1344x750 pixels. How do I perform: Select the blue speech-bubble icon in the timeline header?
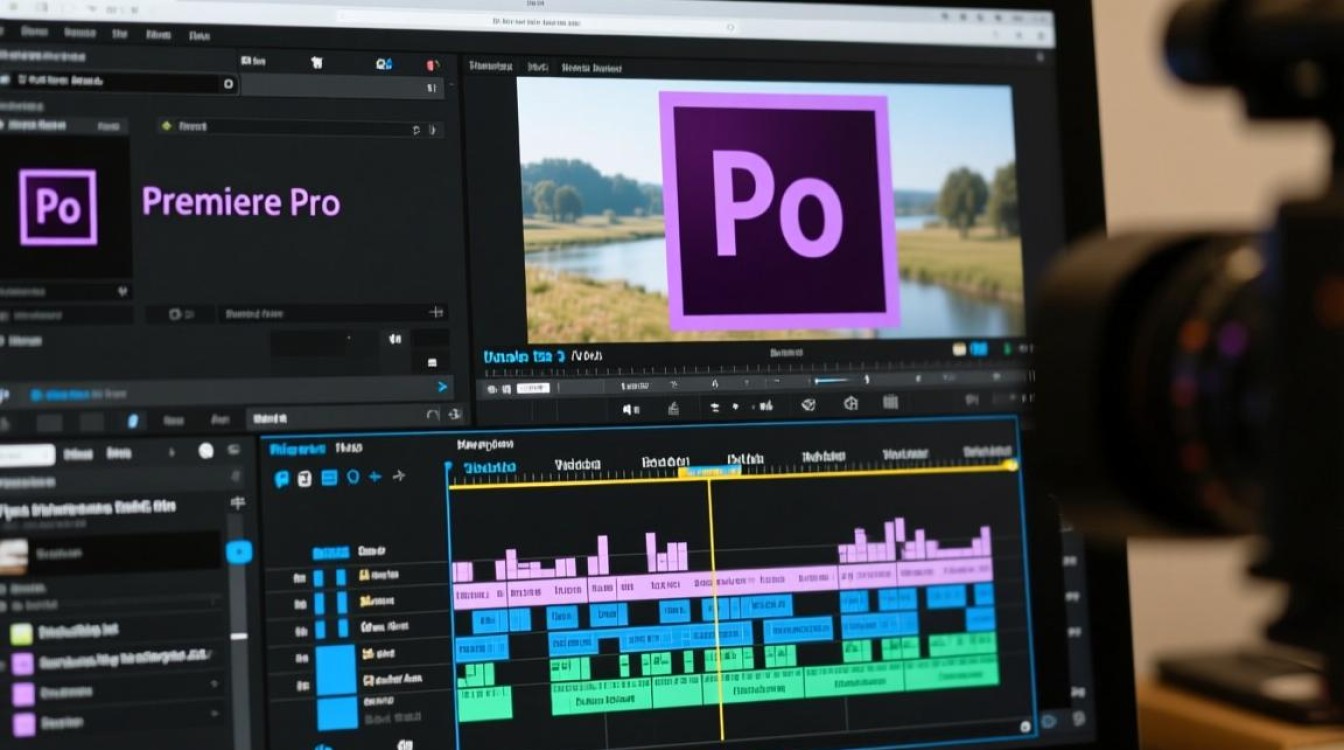(x=281, y=478)
